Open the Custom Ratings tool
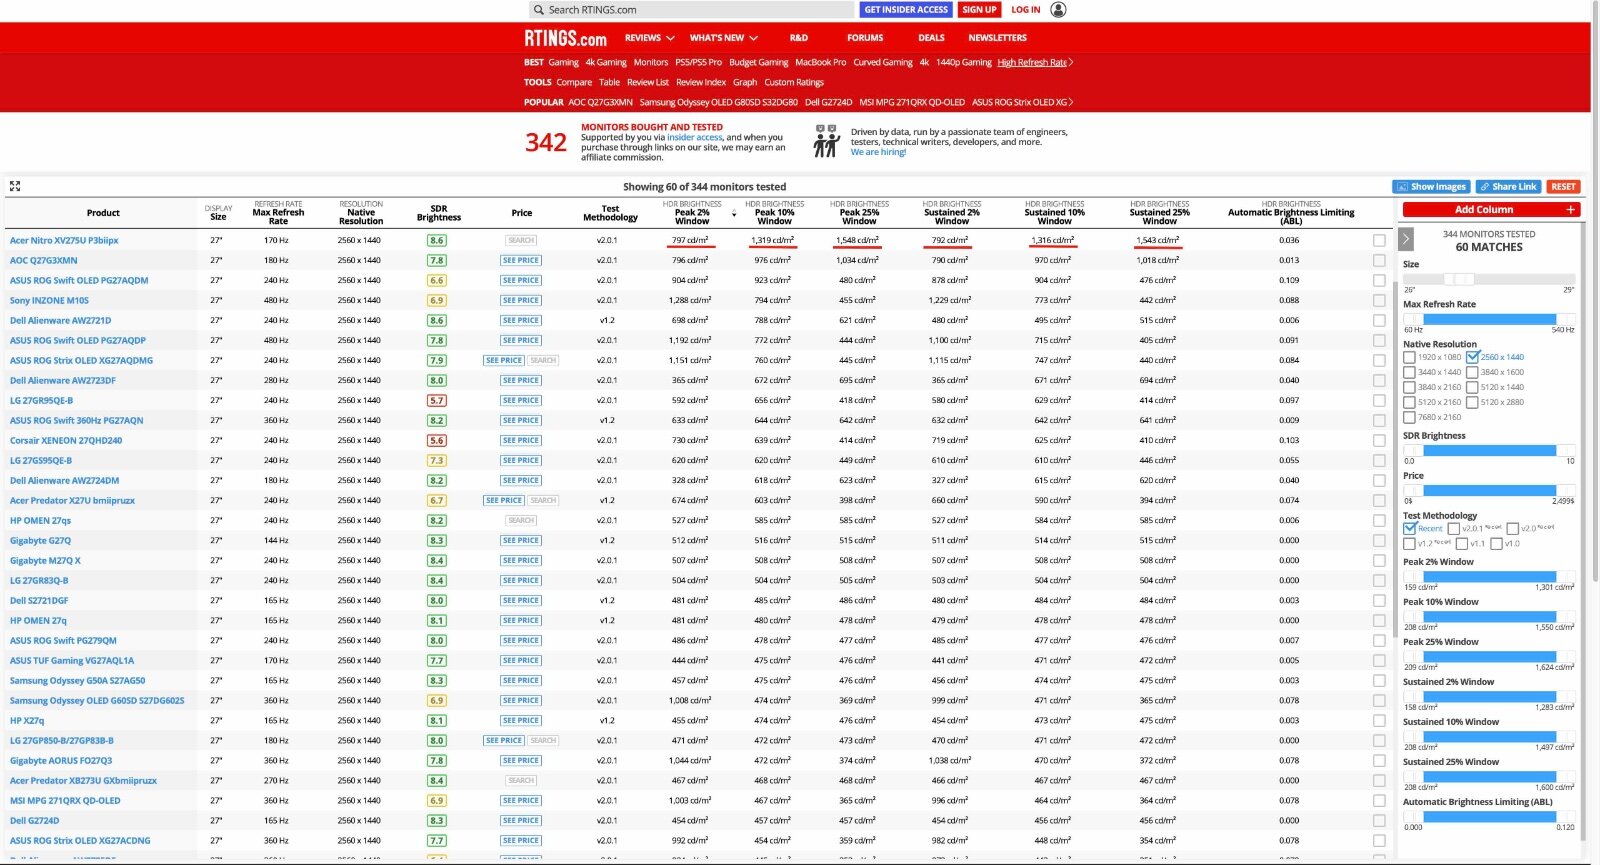The width and height of the screenshot is (1600, 865). [x=794, y=82]
